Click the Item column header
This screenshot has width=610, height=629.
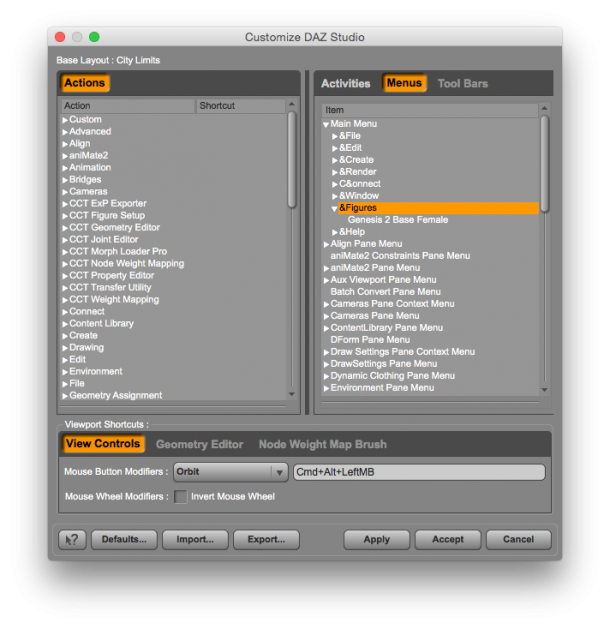pyautogui.click(x=430, y=110)
